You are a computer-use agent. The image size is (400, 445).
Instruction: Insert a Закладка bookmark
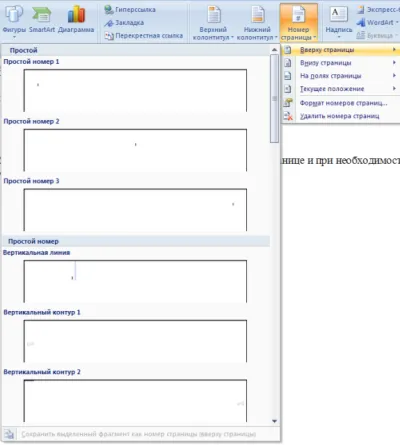pyautogui.click(x=124, y=23)
